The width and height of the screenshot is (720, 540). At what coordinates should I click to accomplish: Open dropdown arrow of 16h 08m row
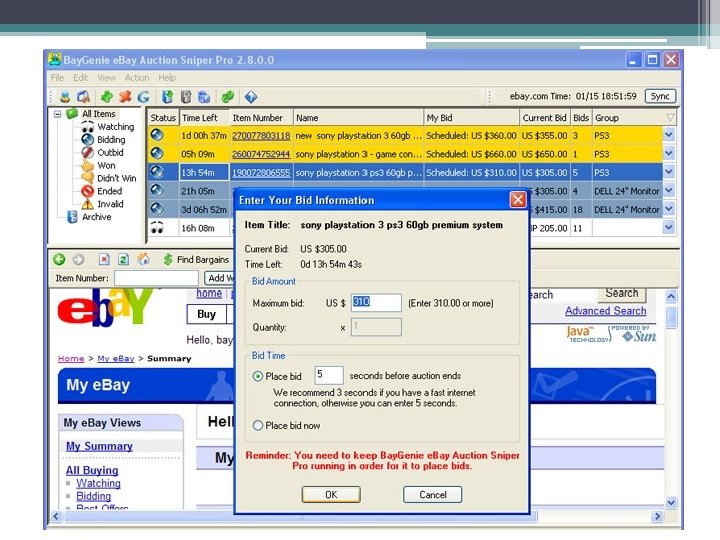[669, 227]
